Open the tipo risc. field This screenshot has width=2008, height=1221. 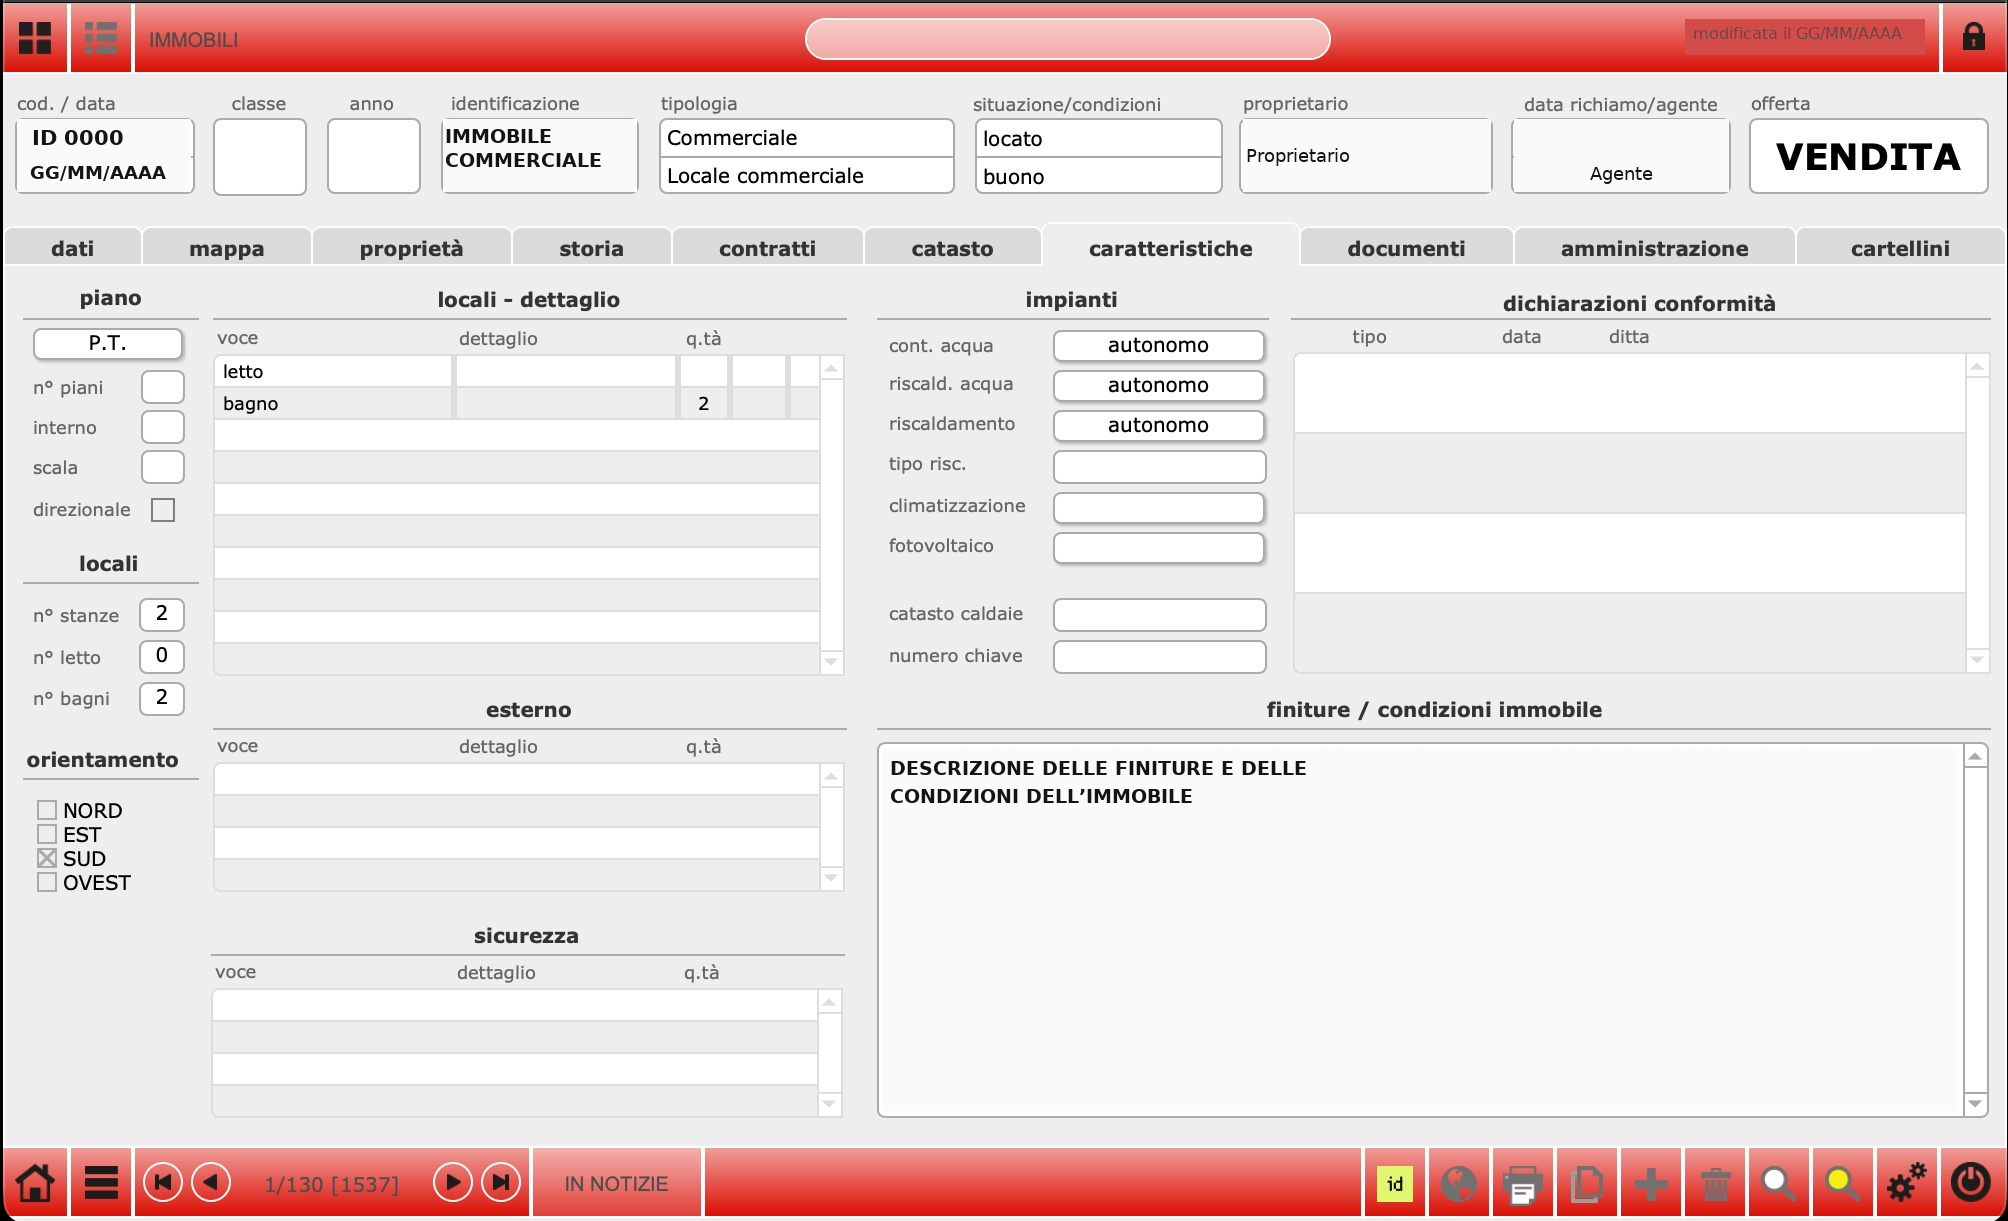point(1160,466)
